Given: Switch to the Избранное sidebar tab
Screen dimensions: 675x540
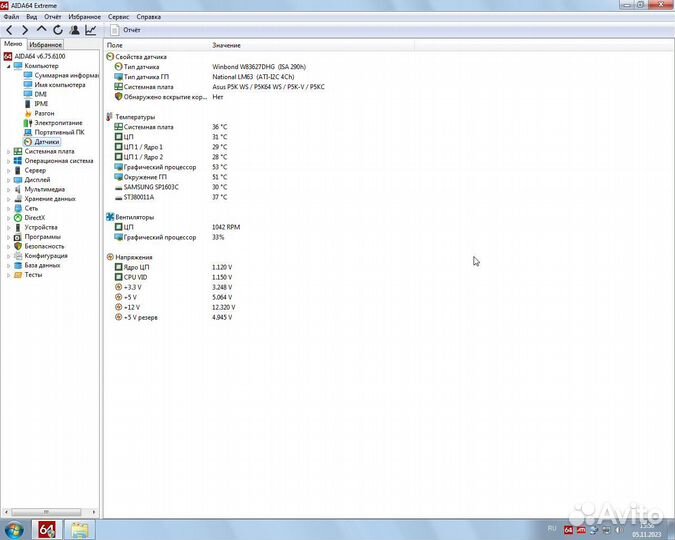Looking at the screenshot, I should coord(46,44).
